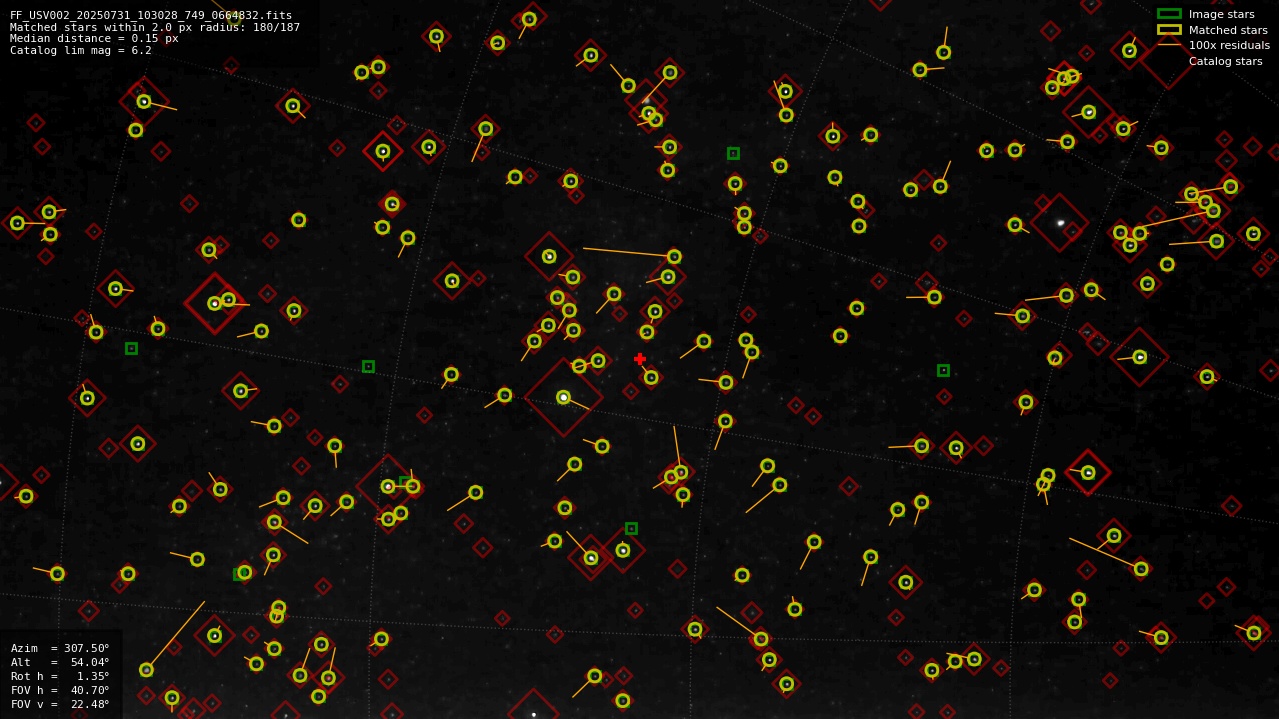
Task: Click the 'Catalog lim mag = 6.2' line
Action: pos(81,50)
